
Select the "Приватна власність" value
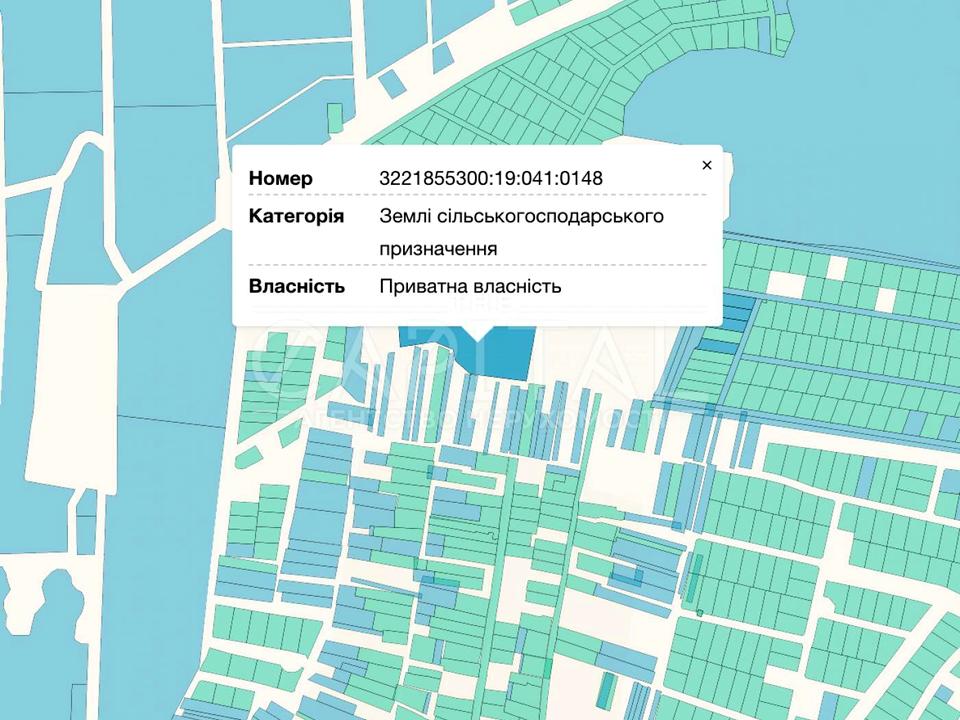pos(470,286)
